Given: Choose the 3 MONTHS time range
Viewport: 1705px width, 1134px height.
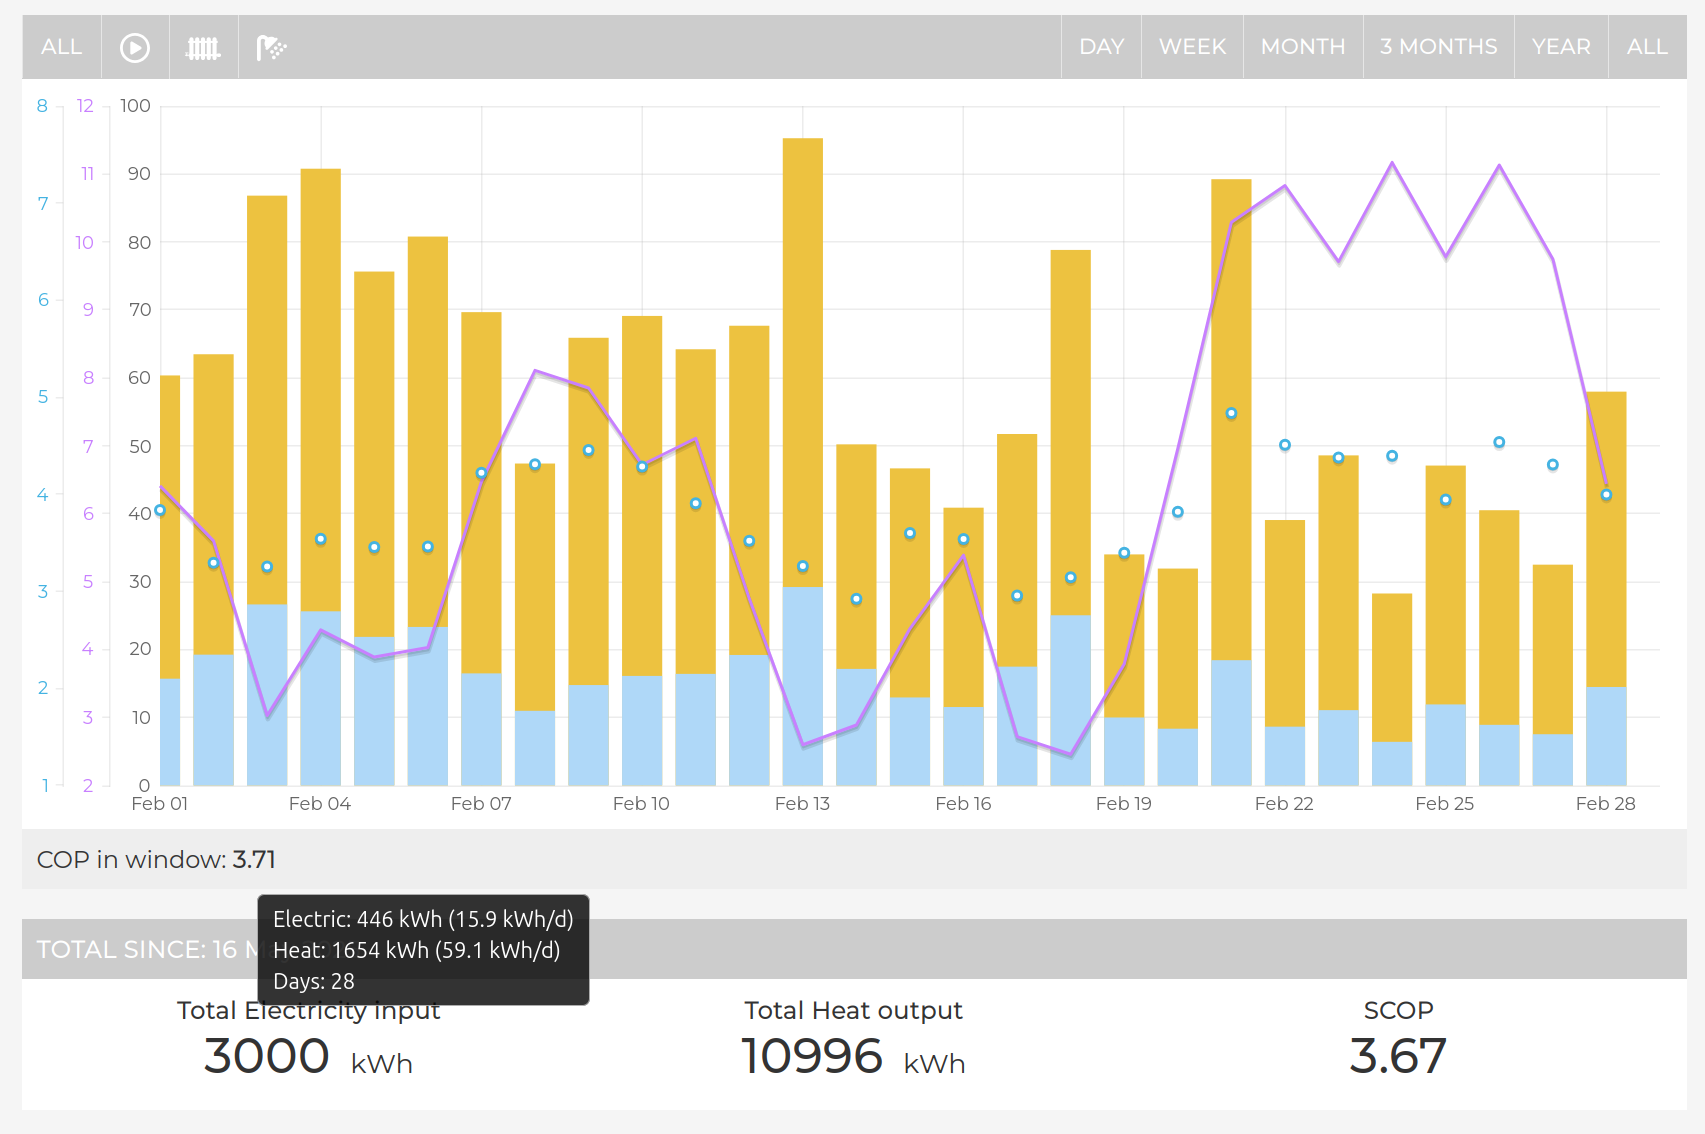Looking at the screenshot, I should 1438,47.
